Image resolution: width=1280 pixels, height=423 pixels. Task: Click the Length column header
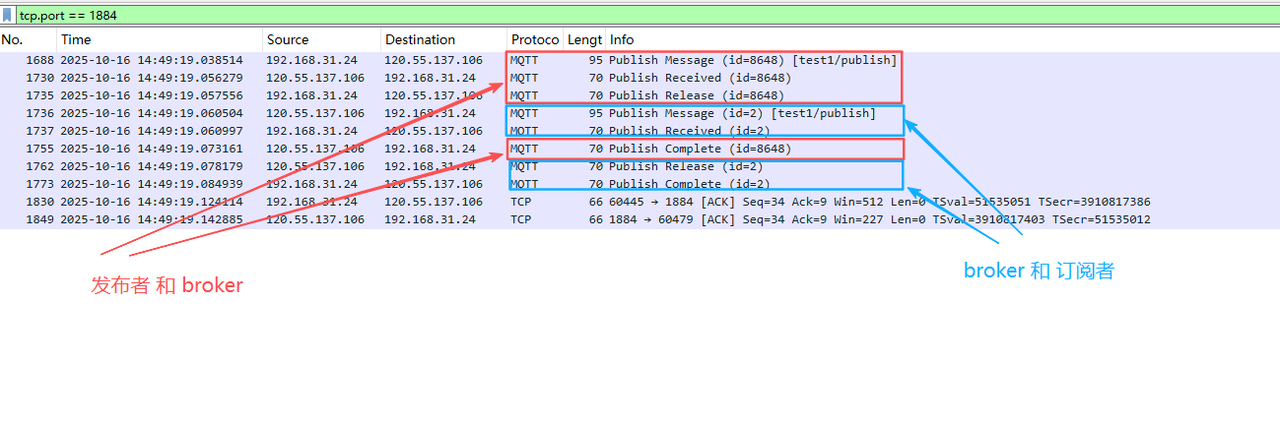tap(585, 40)
